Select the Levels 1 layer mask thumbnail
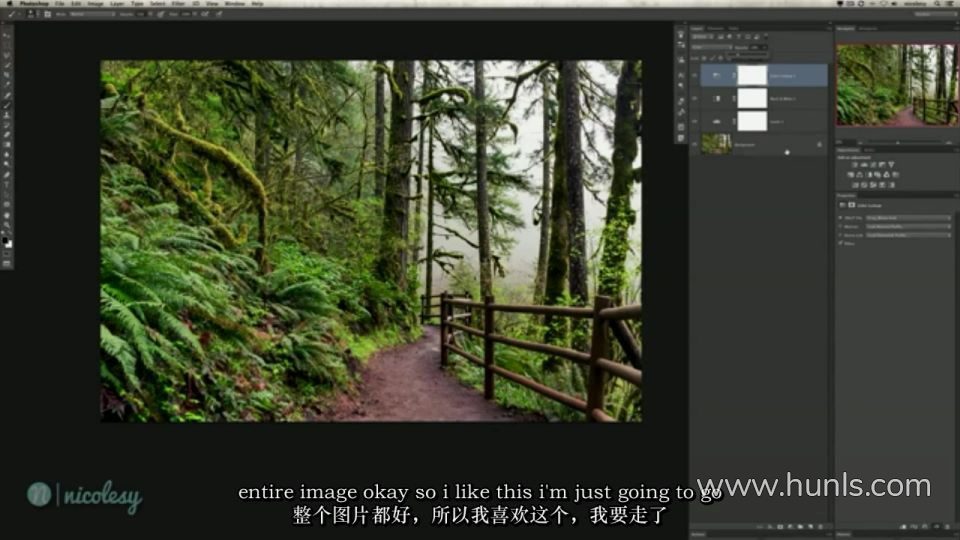This screenshot has width=960, height=540. tap(752, 121)
